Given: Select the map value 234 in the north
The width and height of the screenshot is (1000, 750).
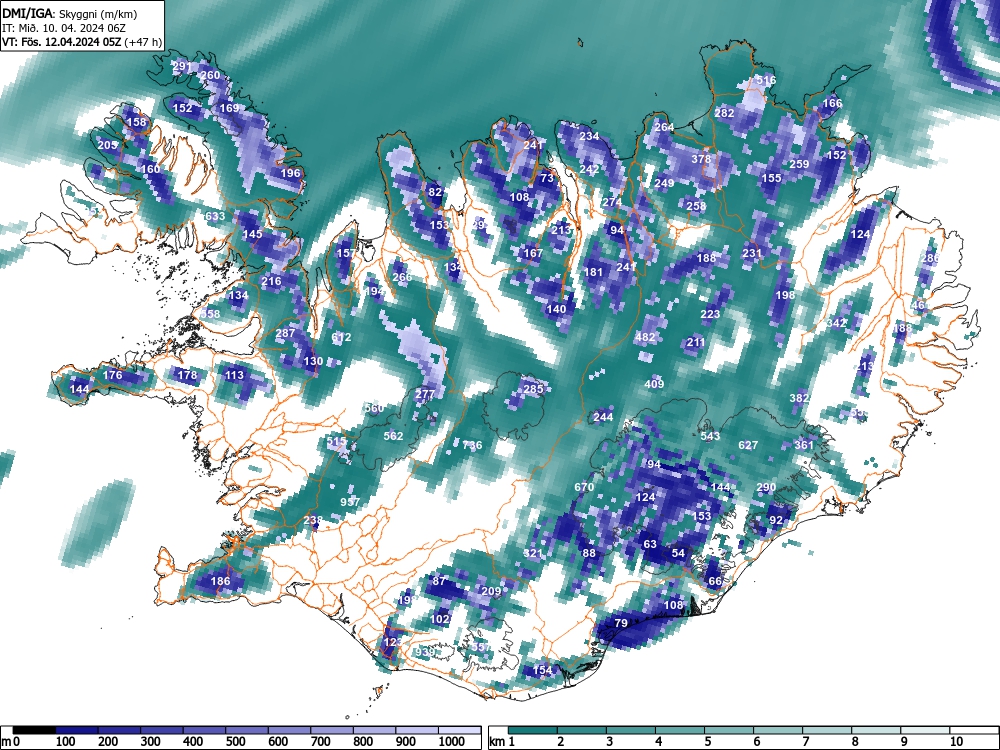Looking at the screenshot, I should click(589, 136).
